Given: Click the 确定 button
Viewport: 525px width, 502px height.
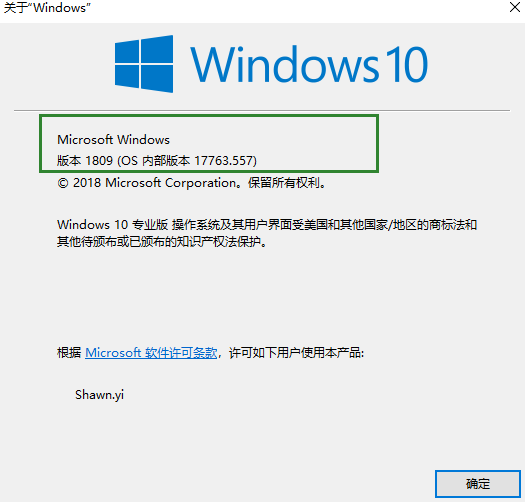Looking at the screenshot, I should click(x=478, y=484).
